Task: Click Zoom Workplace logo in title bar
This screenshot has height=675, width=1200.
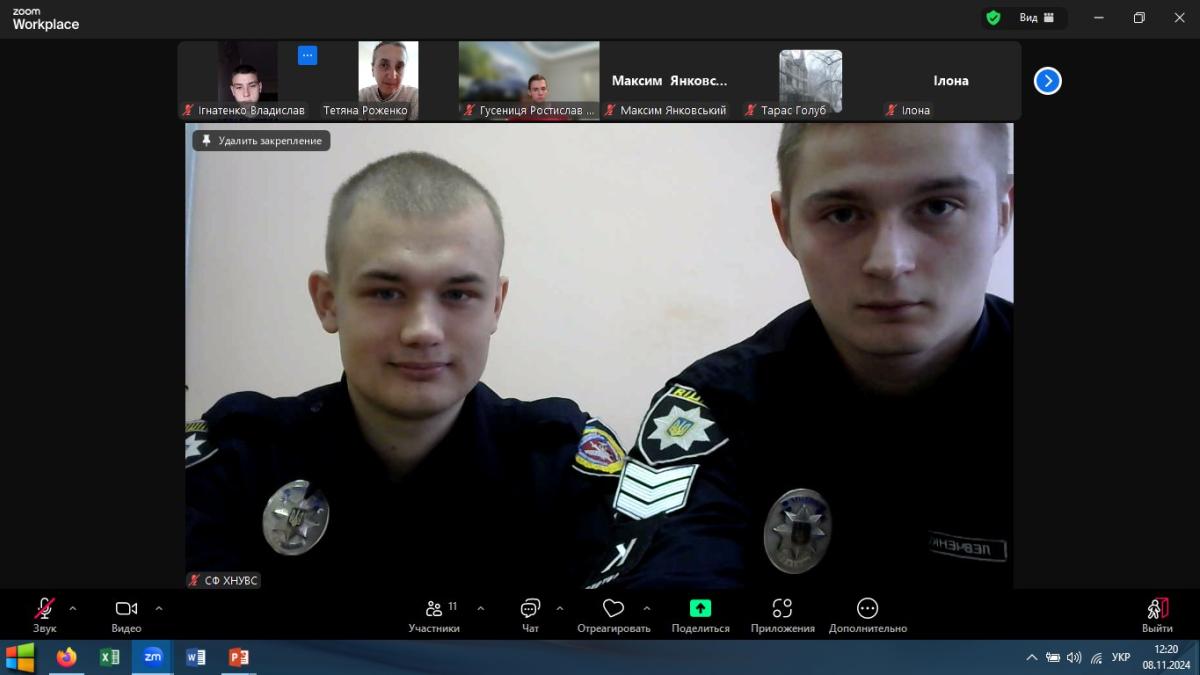Action: [45, 19]
